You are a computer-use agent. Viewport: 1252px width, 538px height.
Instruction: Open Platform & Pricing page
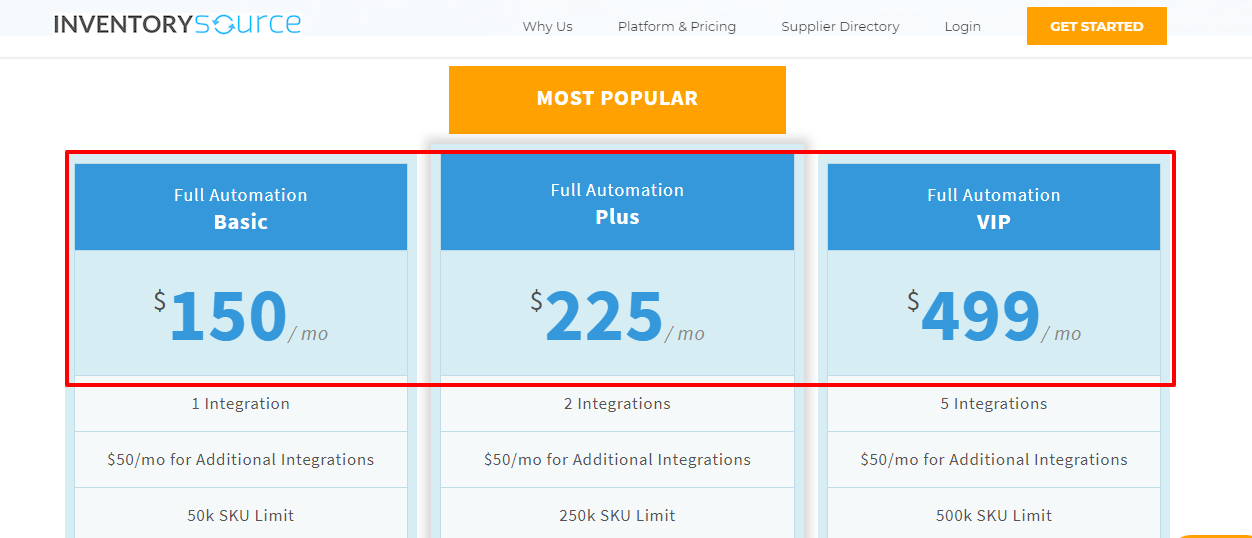677,27
